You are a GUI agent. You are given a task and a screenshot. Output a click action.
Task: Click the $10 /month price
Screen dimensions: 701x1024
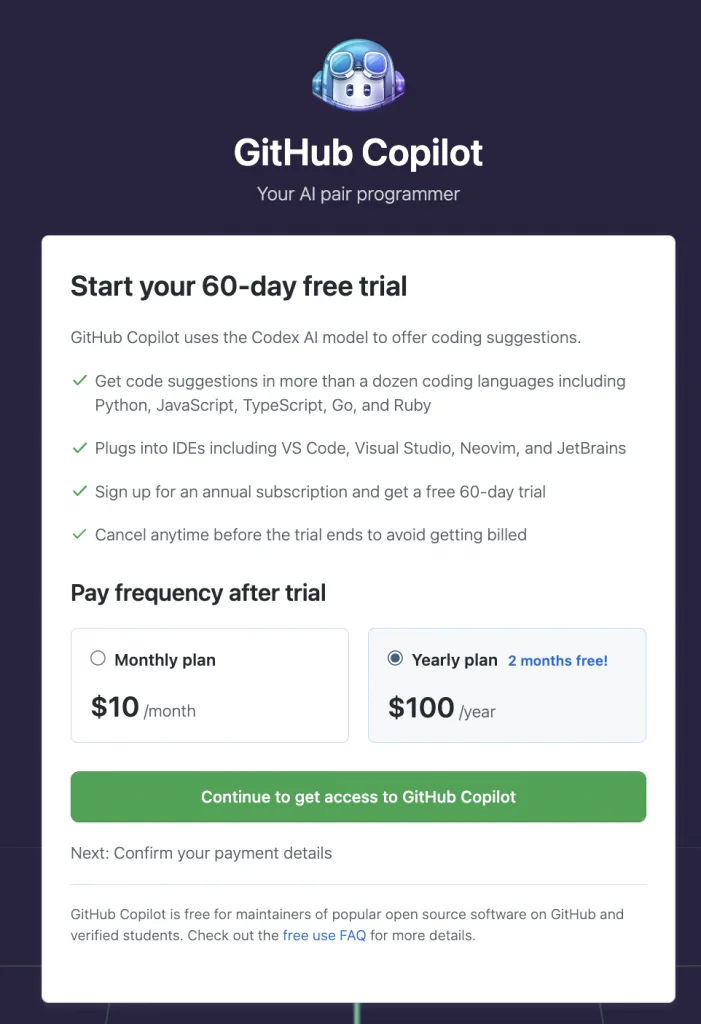tap(143, 708)
